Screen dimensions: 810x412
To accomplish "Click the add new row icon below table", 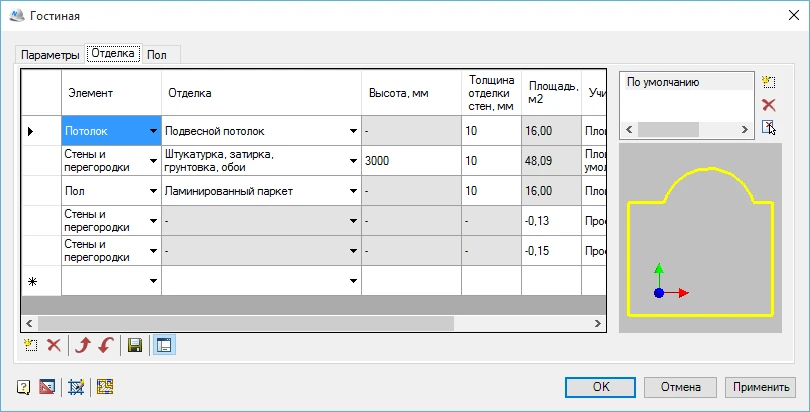I will pyautogui.click(x=30, y=345).
